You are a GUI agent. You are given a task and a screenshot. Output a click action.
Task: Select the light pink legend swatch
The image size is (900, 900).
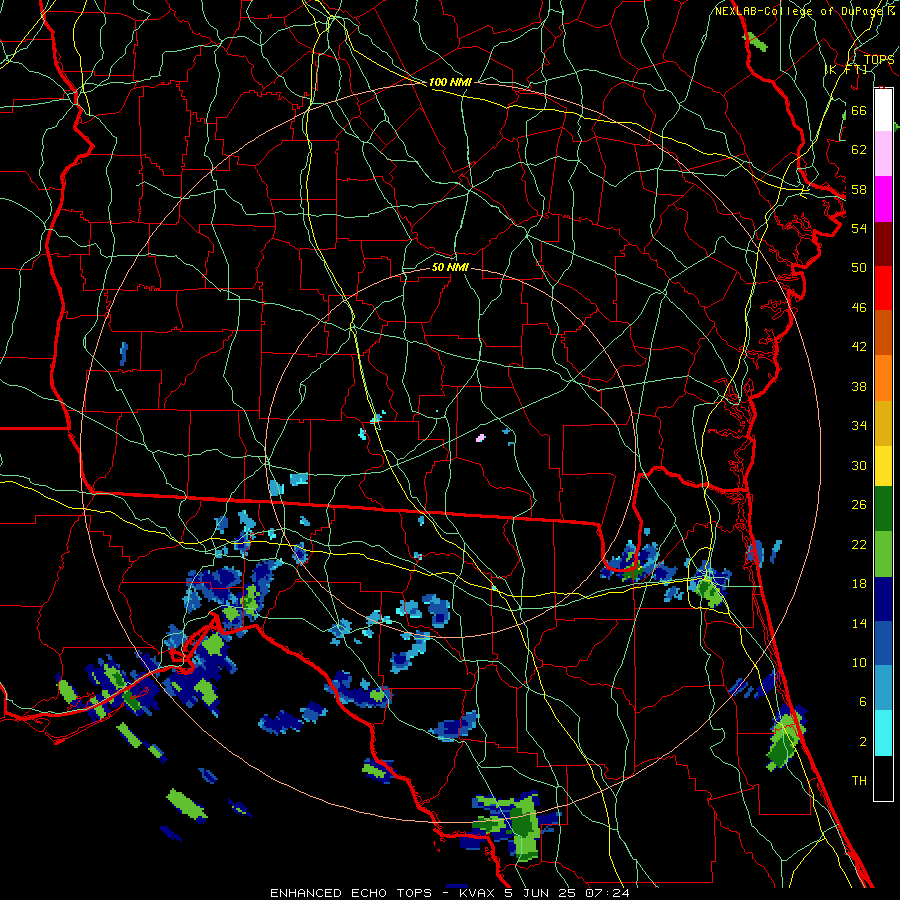tap(883, 153)
